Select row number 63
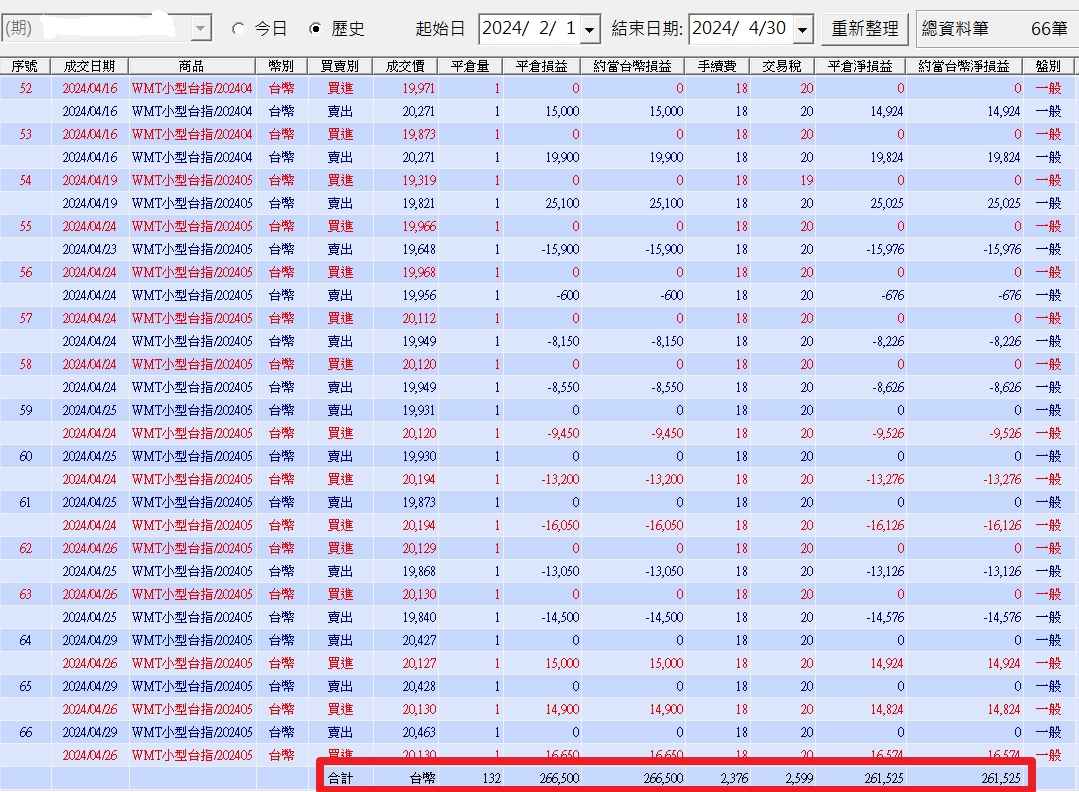This screenshot has width=1079, height=792. coord(25,595)
